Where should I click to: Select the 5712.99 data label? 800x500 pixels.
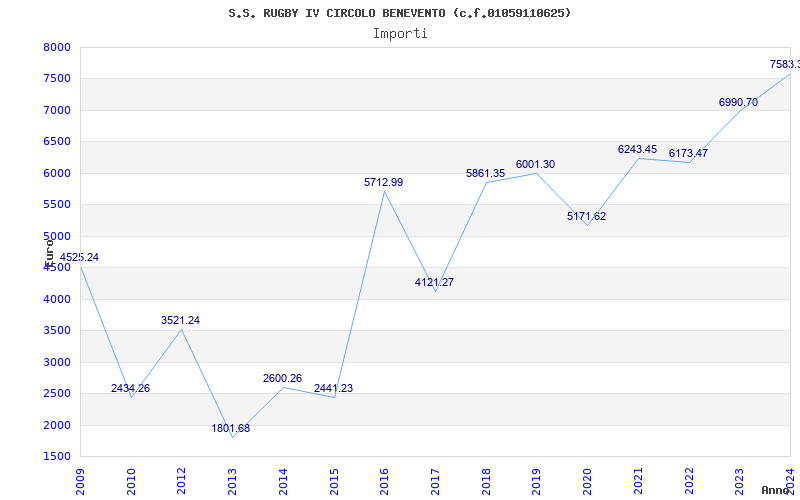384,183
